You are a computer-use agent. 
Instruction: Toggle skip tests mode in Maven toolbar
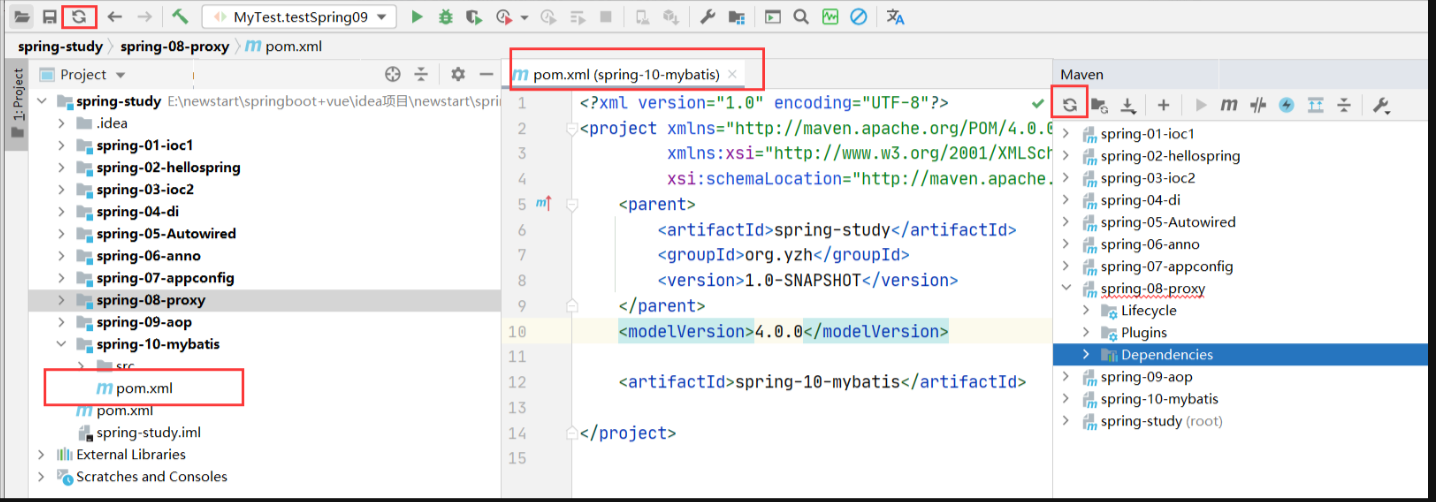[1286, 104]
